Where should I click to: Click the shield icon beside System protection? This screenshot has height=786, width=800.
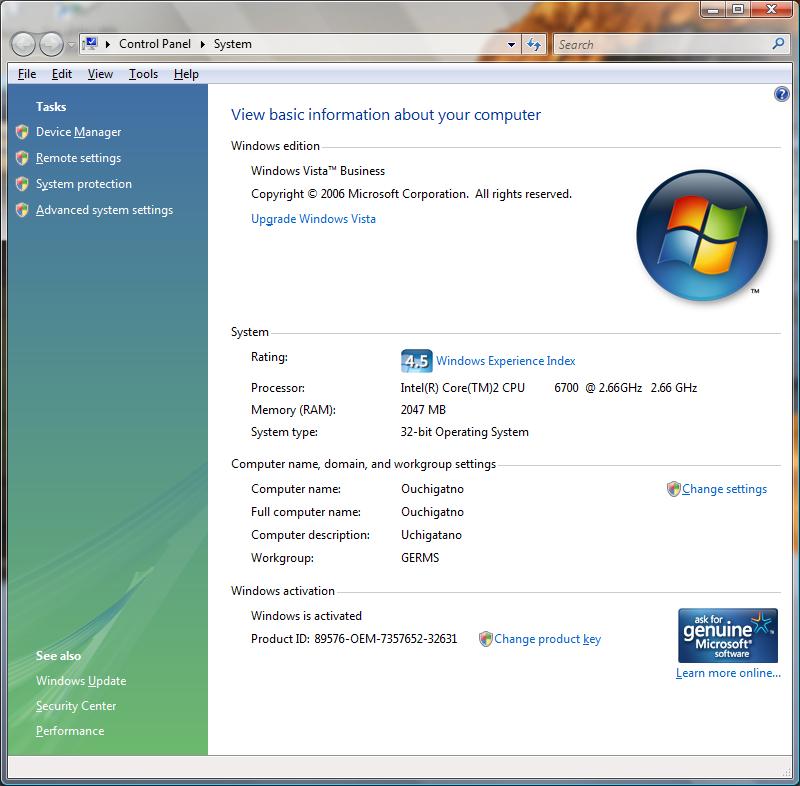[x=22, y=184]
